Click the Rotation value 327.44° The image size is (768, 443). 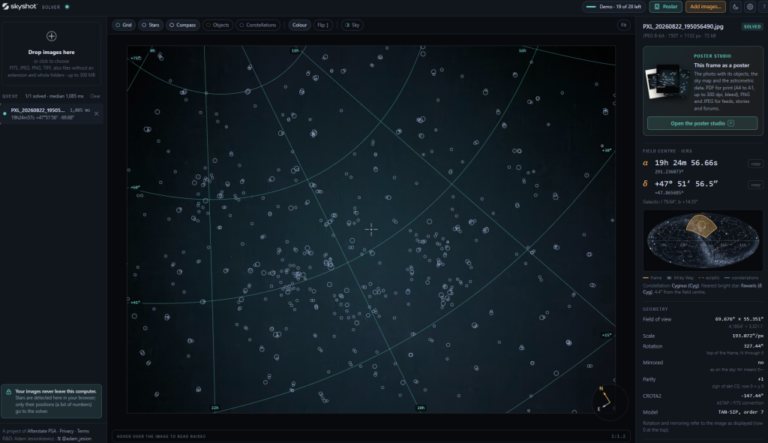pyautogui.click(x=753, y=346)
